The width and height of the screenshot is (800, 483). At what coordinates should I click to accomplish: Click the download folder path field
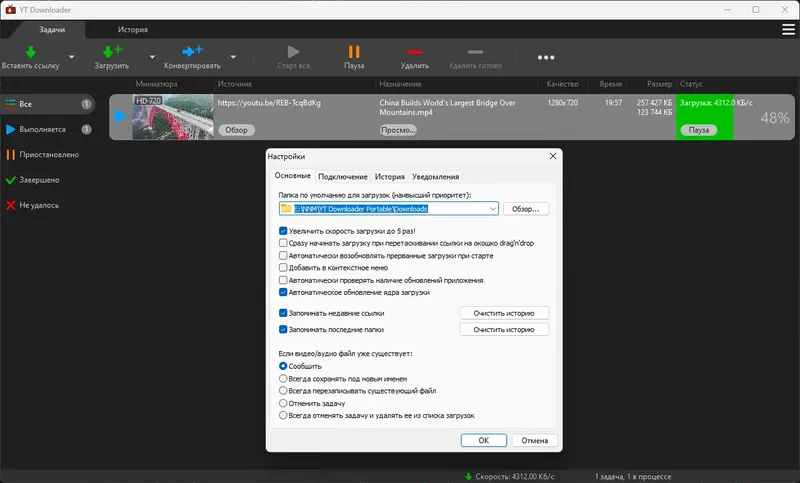point(389,209)
